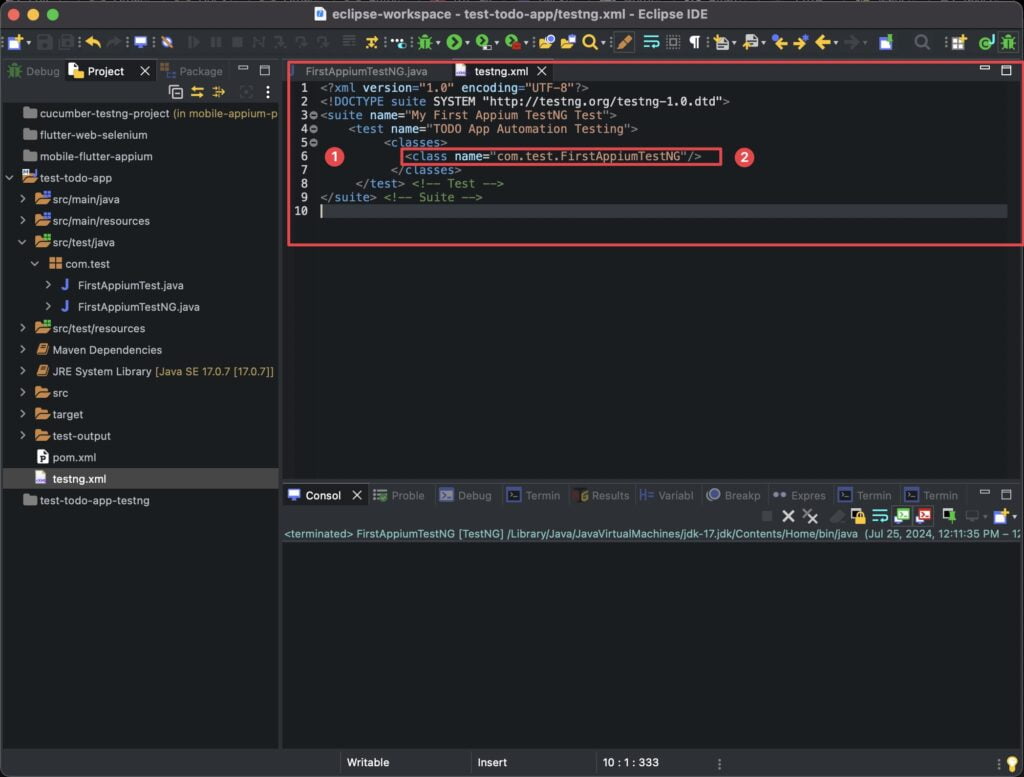The height and width of the screenshot is (777, 1024).
Task: Click the Back navigation yellow arrow
Action: coord(823,42)
